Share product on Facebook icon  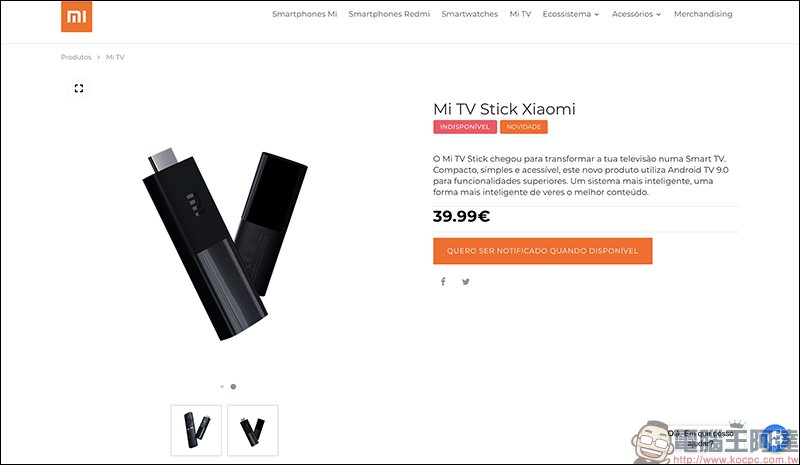click(x=443, y=281)
